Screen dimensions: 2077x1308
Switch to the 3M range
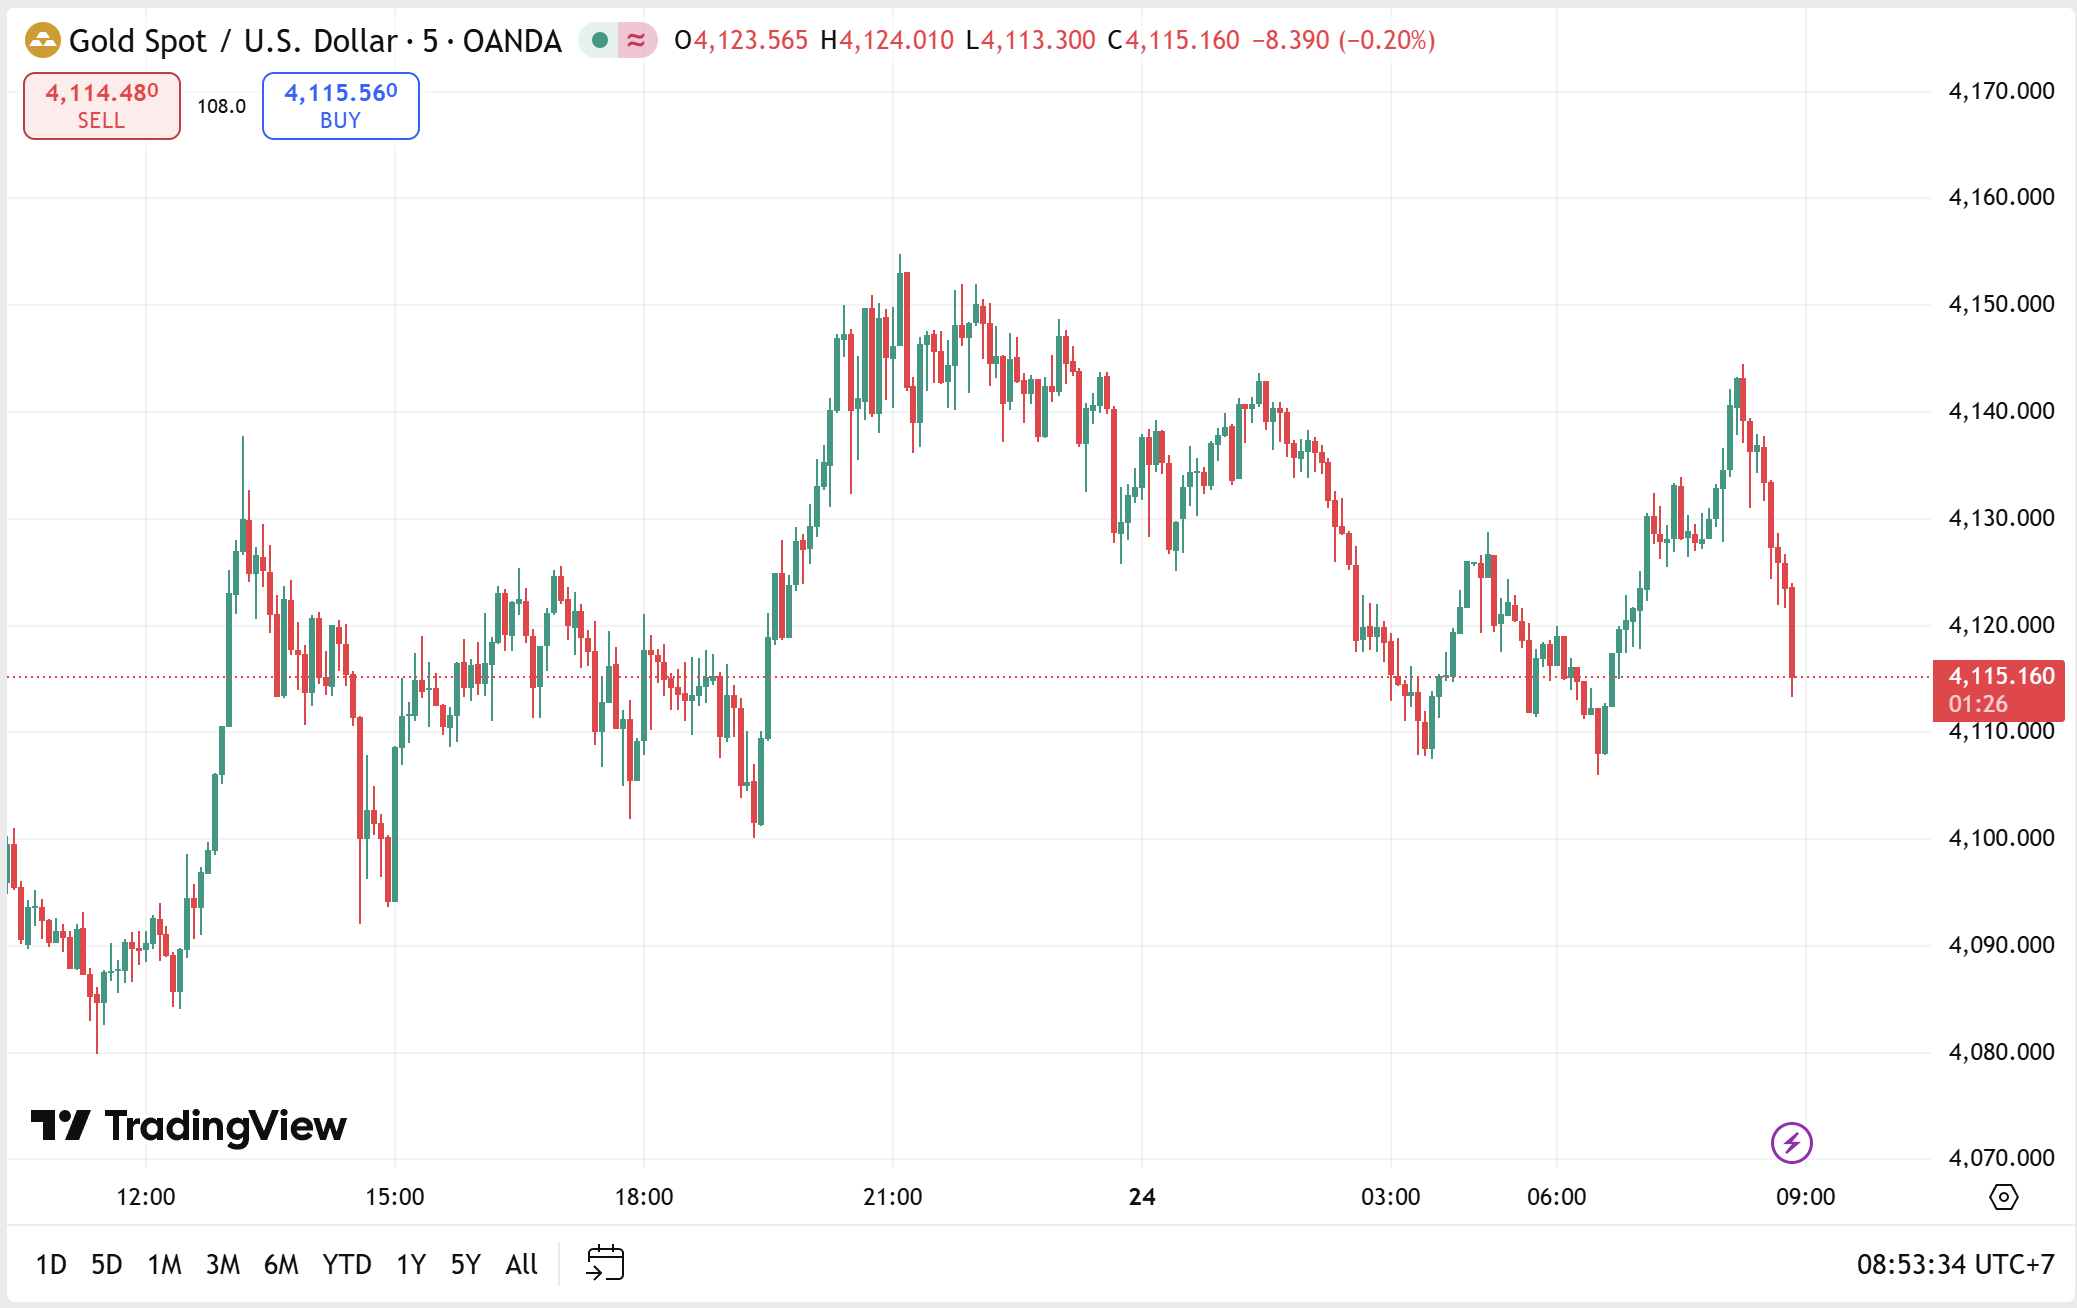(x=223, y=1265)
